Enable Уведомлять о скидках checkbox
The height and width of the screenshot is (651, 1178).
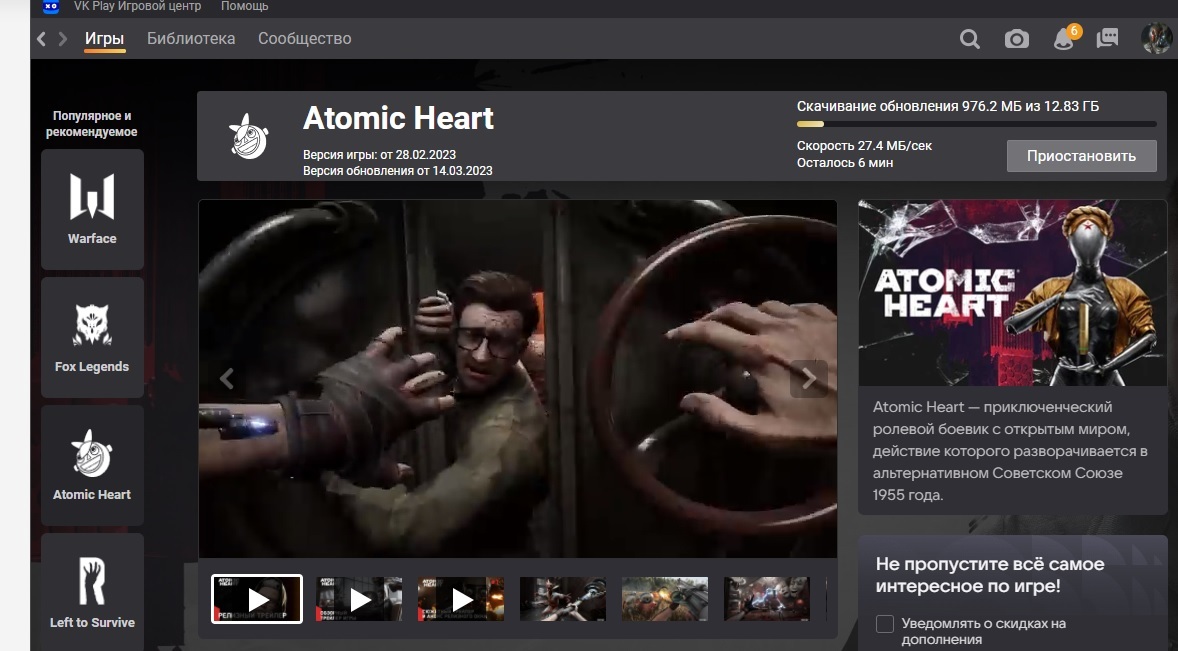click(885, 624)
